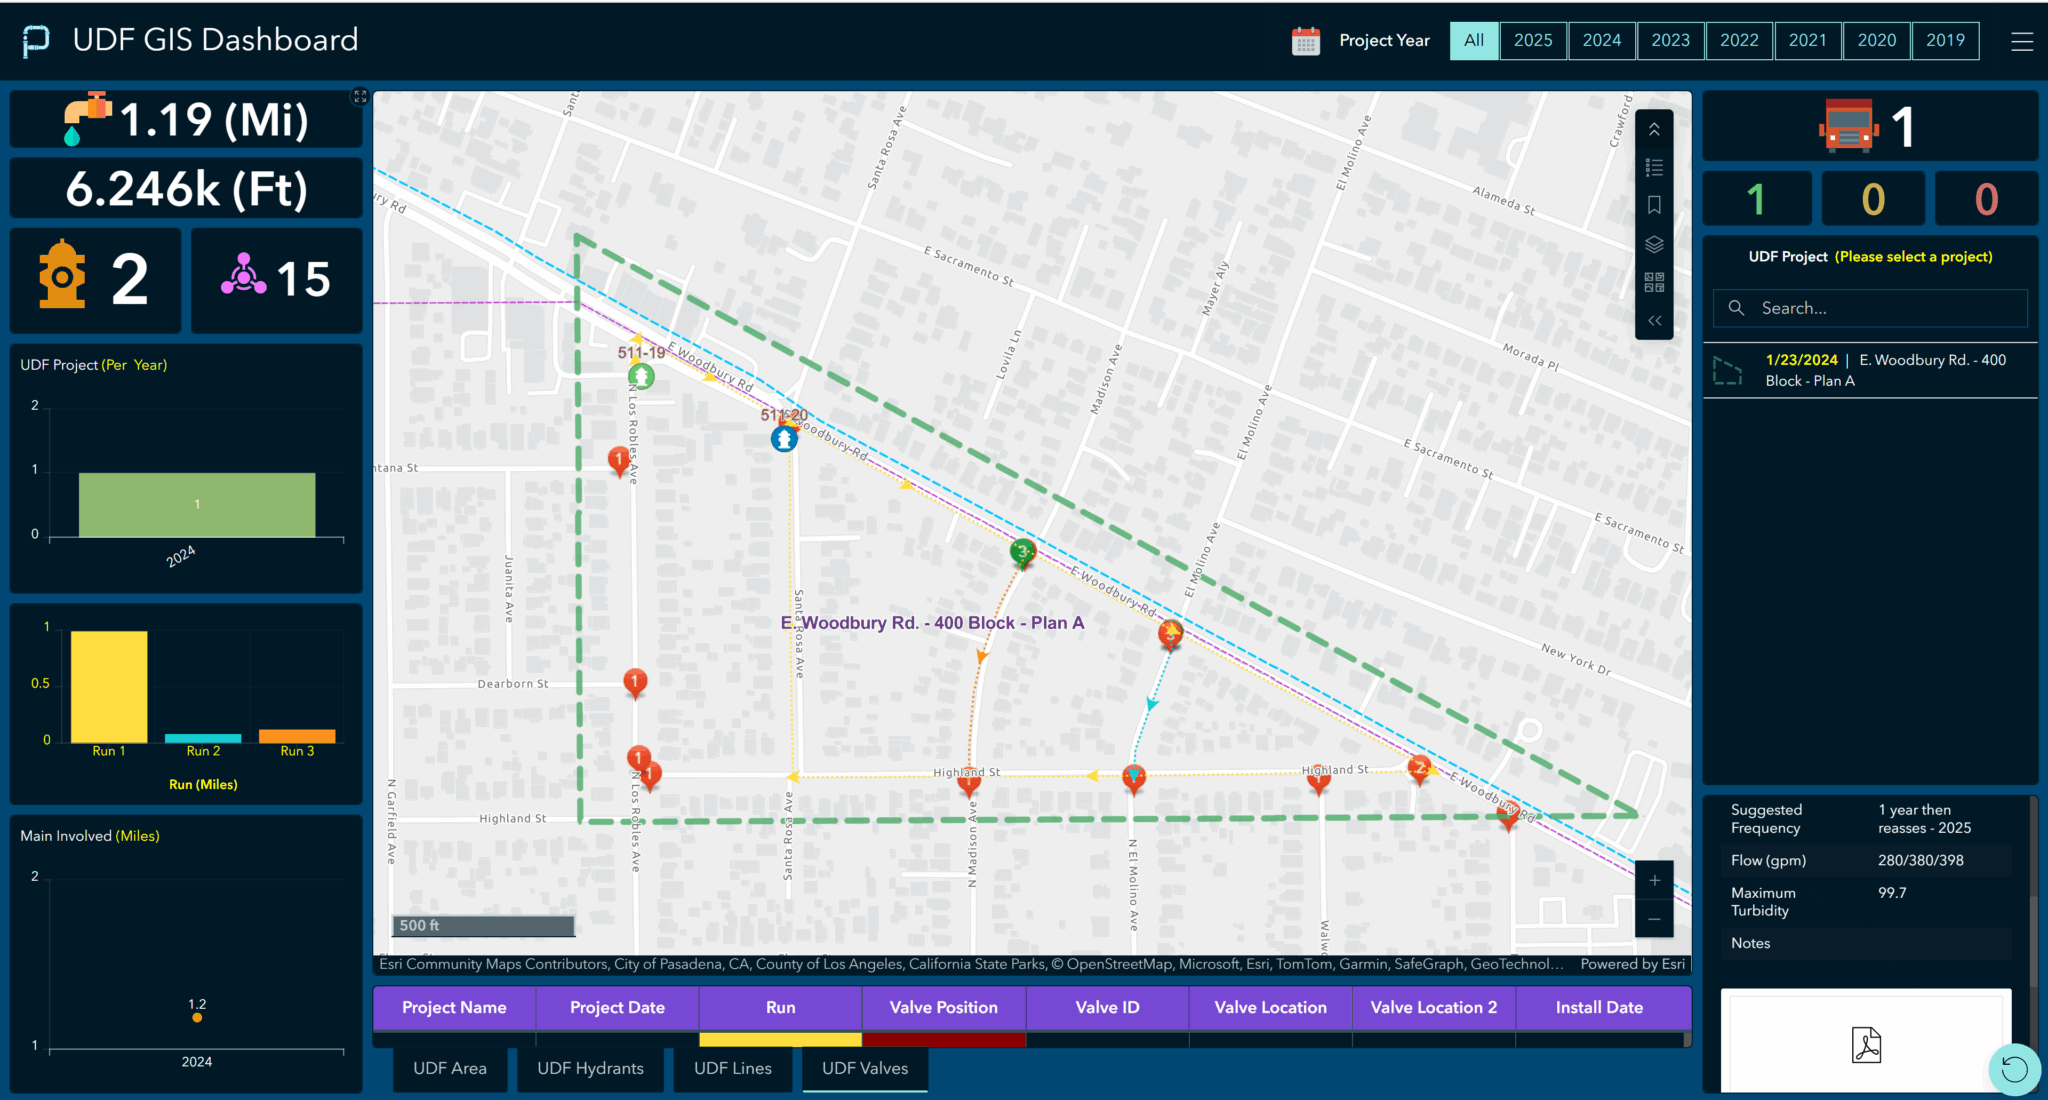2048x1100 pixels.
Task: Select the 2024 project year filter
Action: click(1601, 41)
